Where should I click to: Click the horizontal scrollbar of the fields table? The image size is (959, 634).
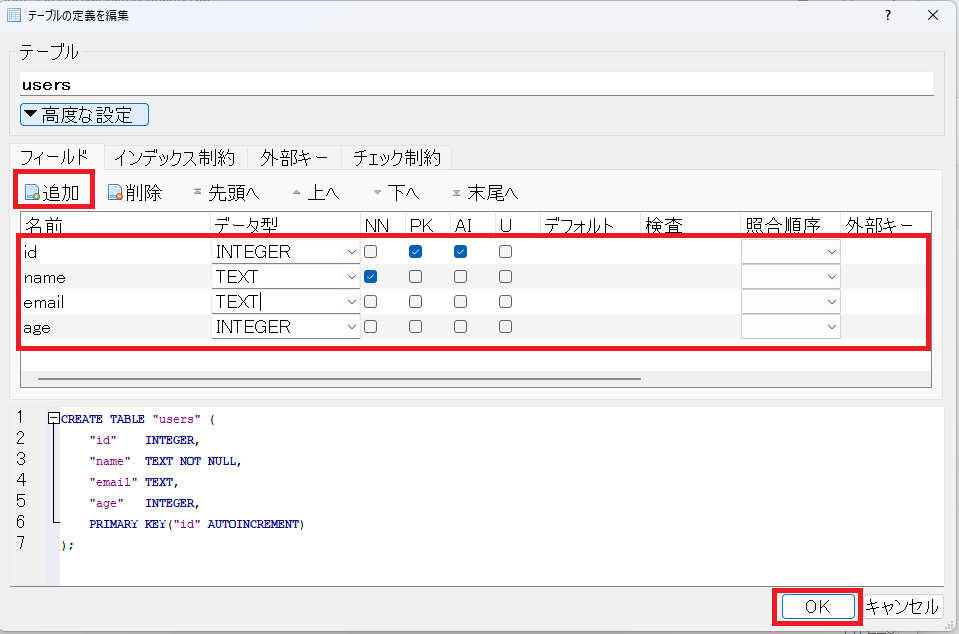click(x=339, y=379)
